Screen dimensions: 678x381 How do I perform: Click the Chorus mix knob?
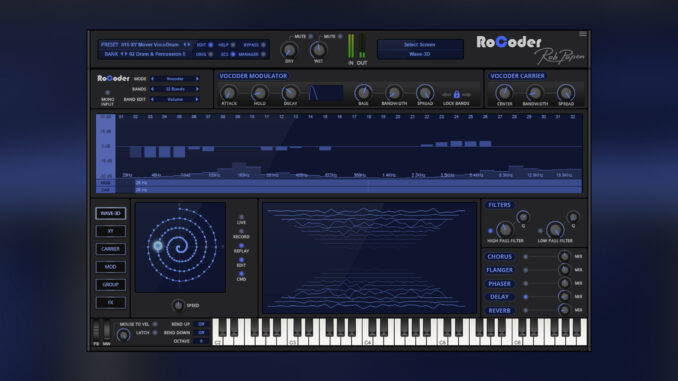[x=564, y=256]
